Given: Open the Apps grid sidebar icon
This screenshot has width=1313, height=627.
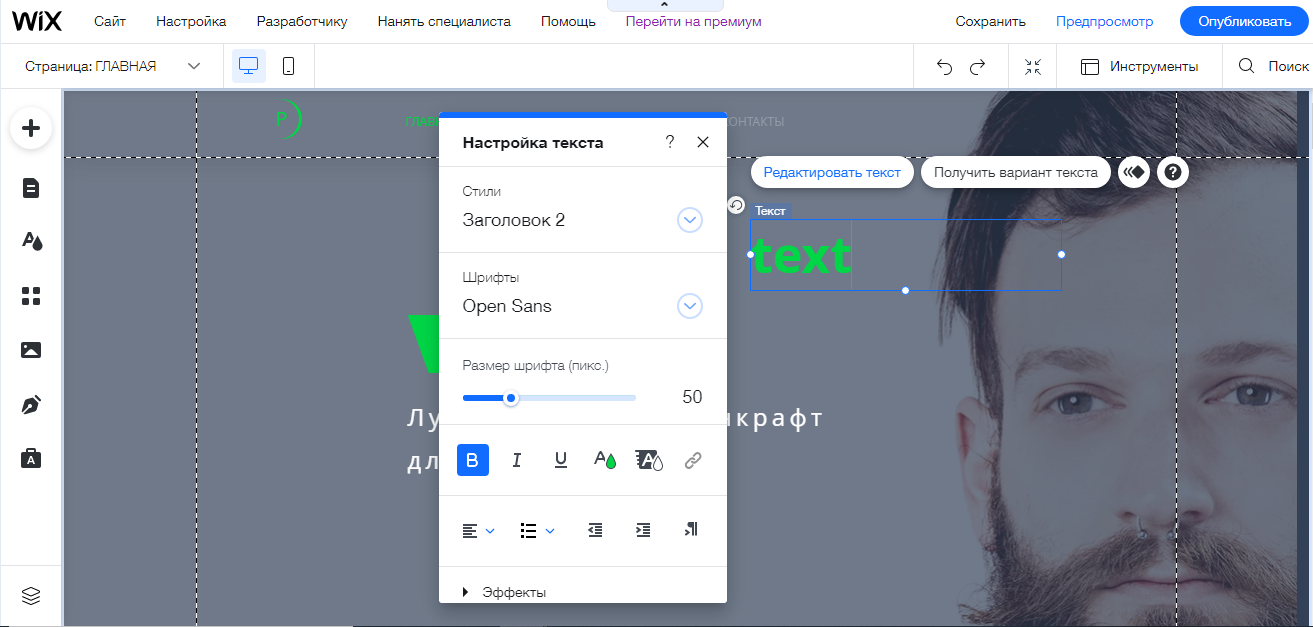Looking at the screenshot, I should tap(31, 296).
